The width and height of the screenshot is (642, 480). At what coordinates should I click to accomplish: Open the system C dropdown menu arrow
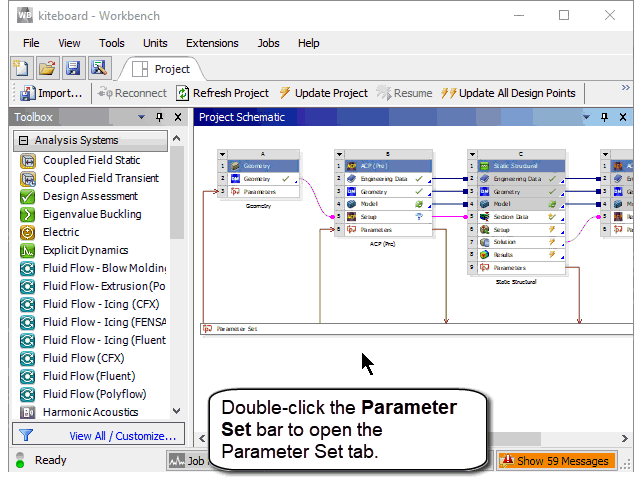[x=472, y=154]
